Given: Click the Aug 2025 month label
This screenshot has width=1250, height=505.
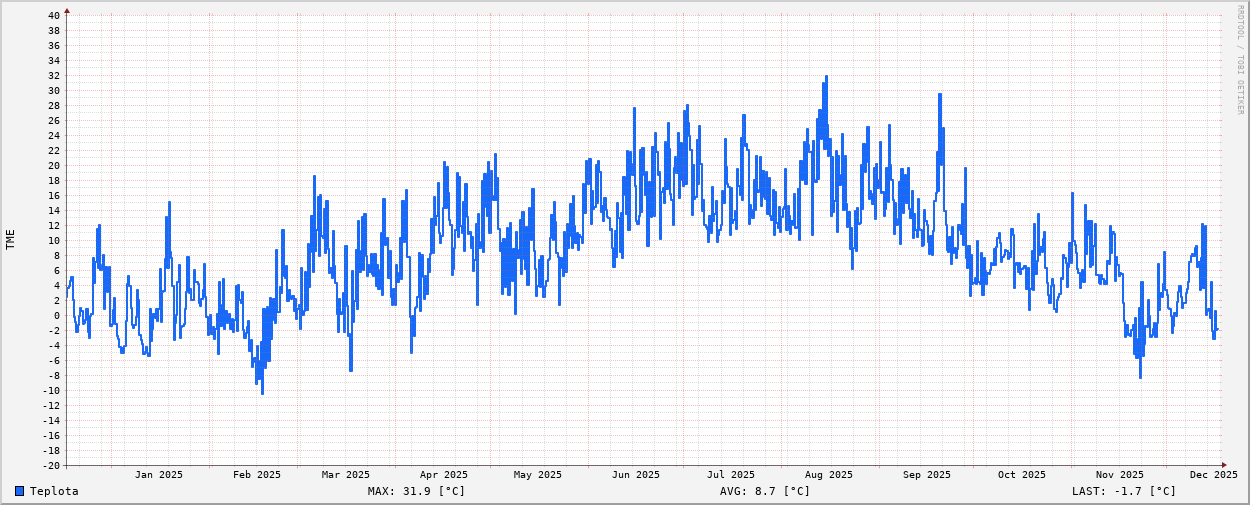Looking at the screenshot, I should point(829,475).
